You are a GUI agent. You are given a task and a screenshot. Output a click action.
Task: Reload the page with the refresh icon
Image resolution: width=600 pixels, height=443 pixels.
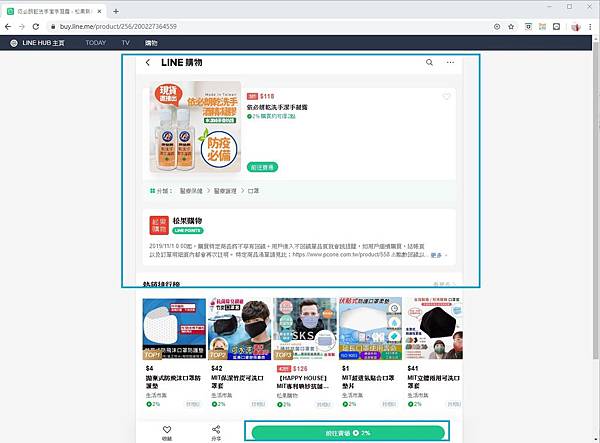coord(36,26)
